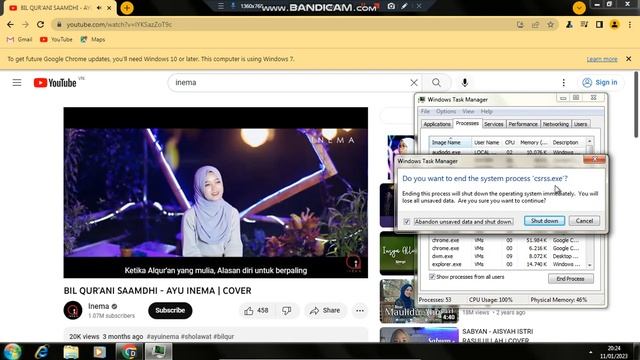The height and width of the screenshot is (360, 640).
Task: Share the video
Action: tap(325, 311)
